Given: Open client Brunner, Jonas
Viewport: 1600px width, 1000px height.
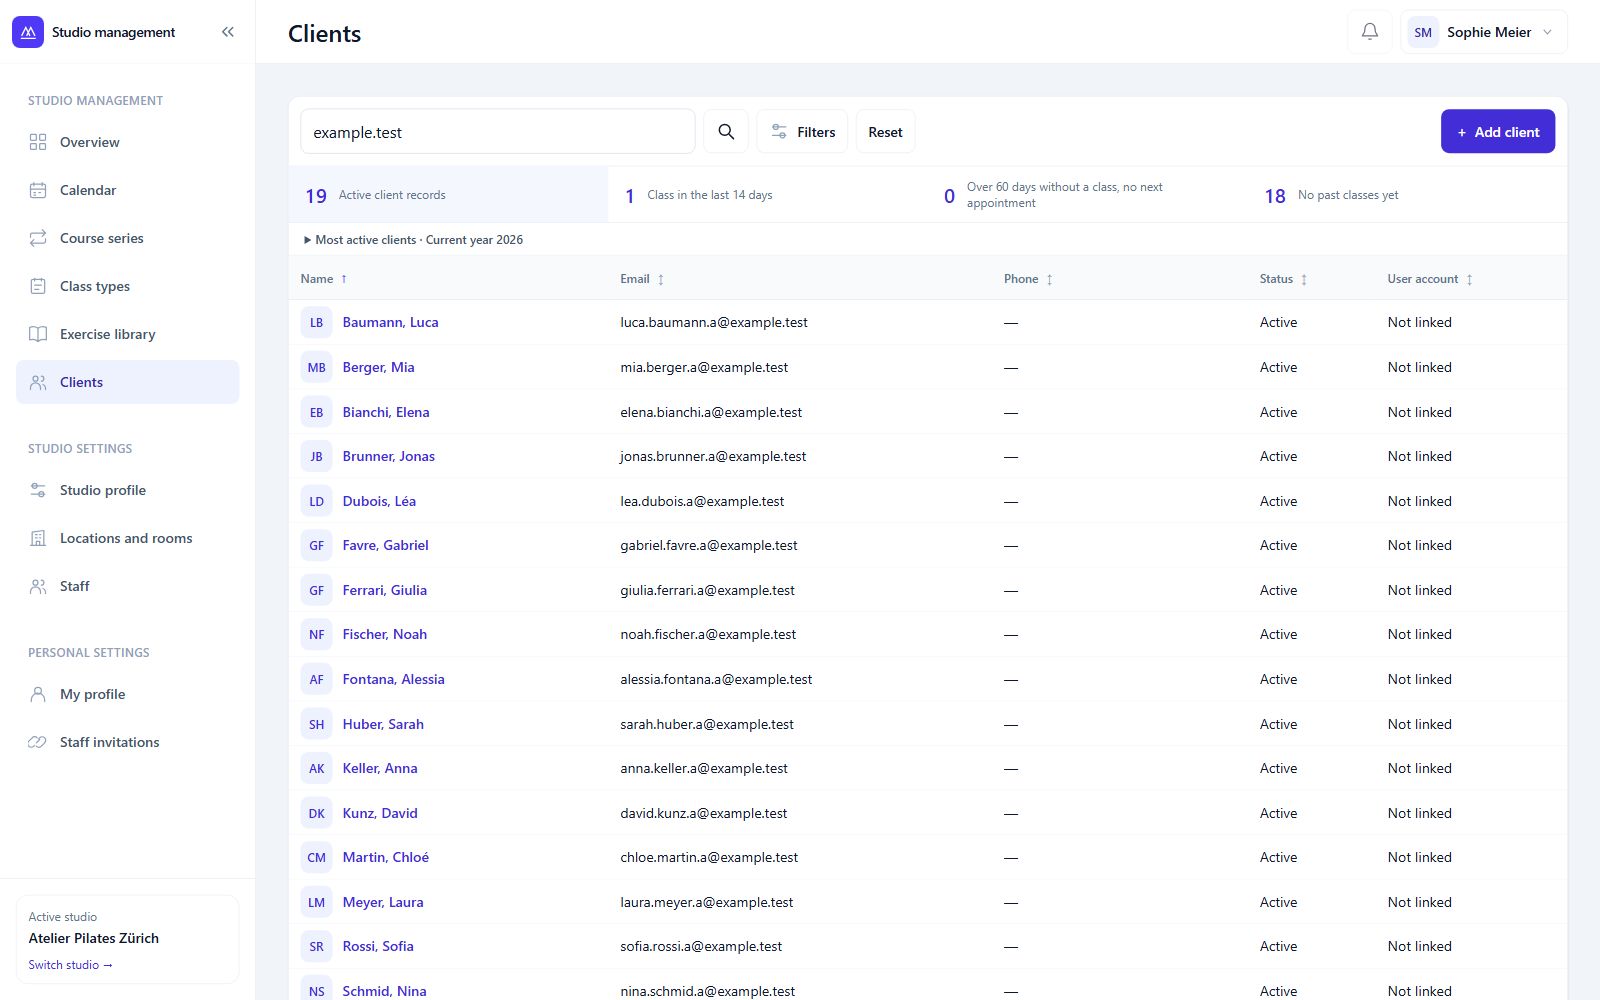Looking at the screenshot, I should click(389, 456).
